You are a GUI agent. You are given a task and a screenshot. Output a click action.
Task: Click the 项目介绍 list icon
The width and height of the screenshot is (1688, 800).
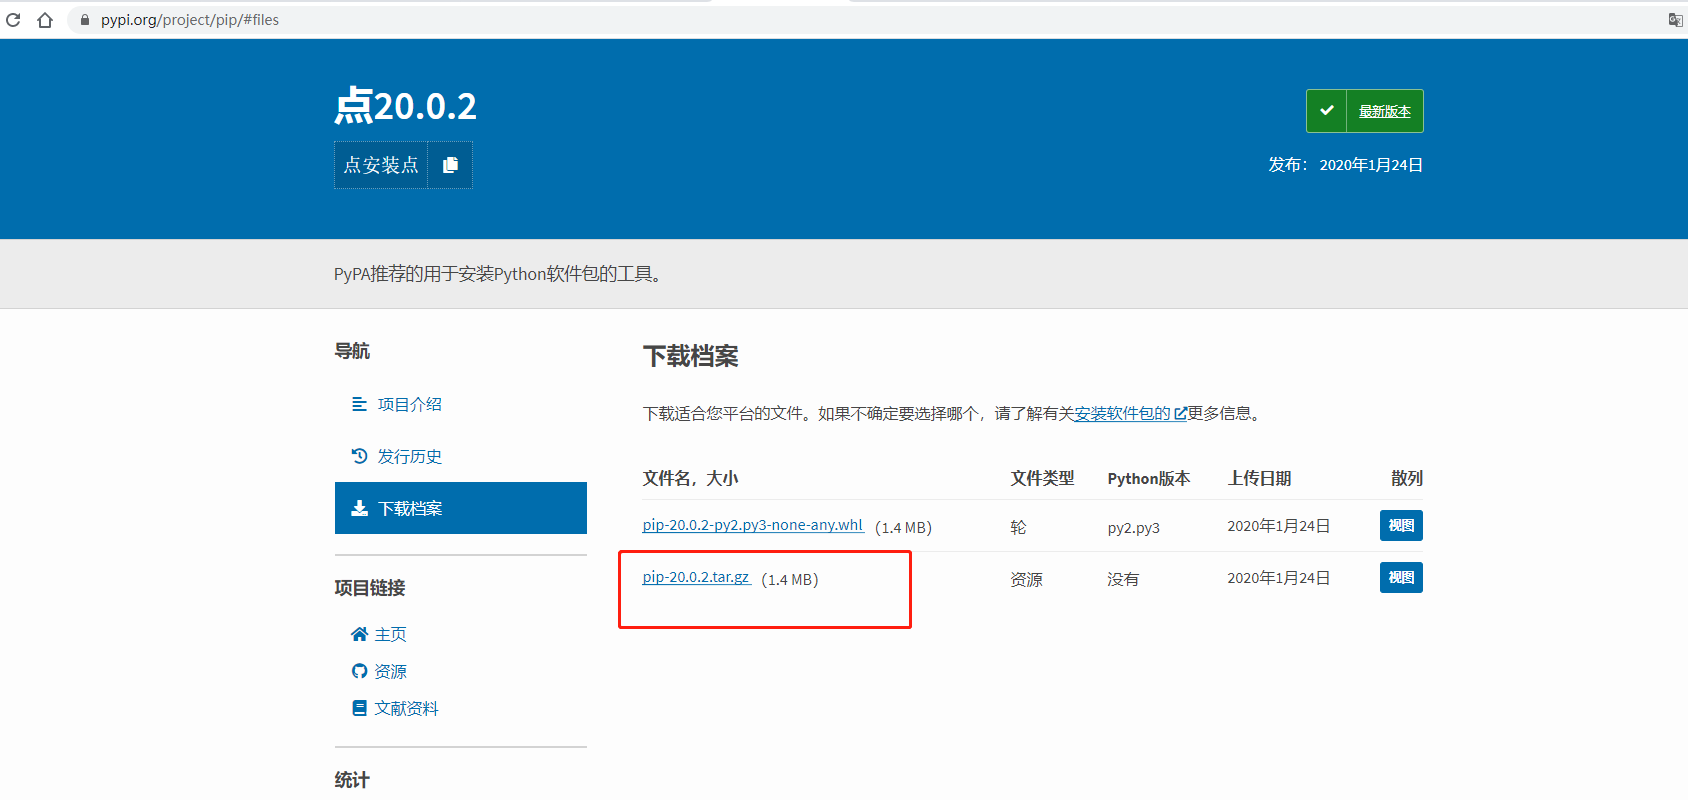[x=359, y=404]
